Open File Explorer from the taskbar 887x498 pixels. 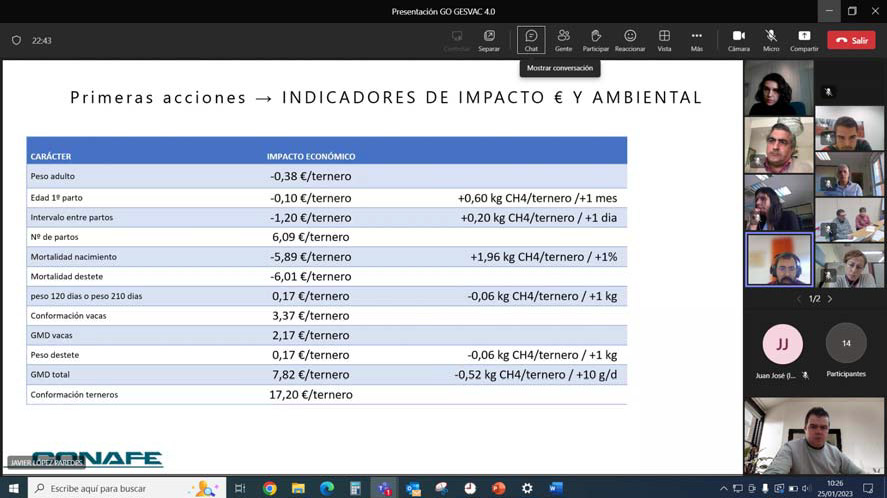tap(298, 488)
